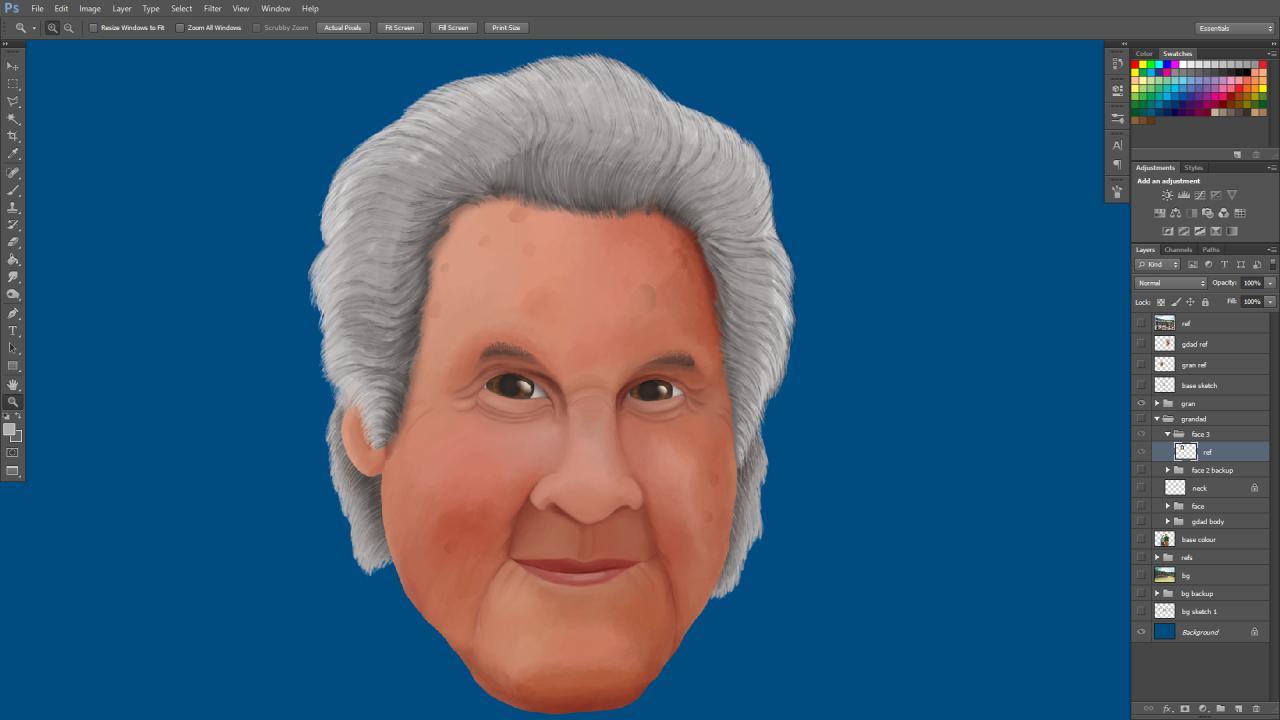Viewport: 1280px width, 720px height.
Task: Pick the Clone Stamp tool
Action: tap(13, 207)
